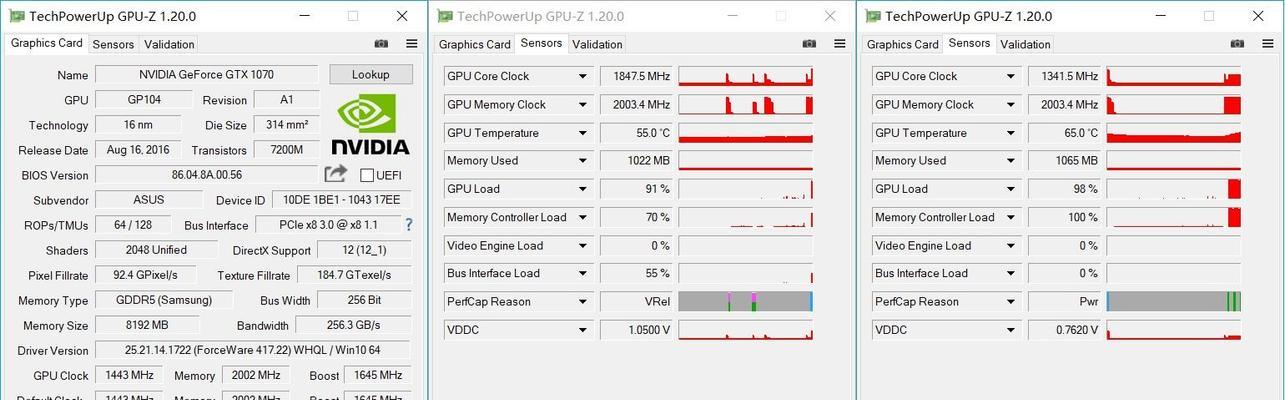This screenshot has height=400, width=1285.
Task: Switch to Sensors tab in the left window
Action: pos(113,44)
